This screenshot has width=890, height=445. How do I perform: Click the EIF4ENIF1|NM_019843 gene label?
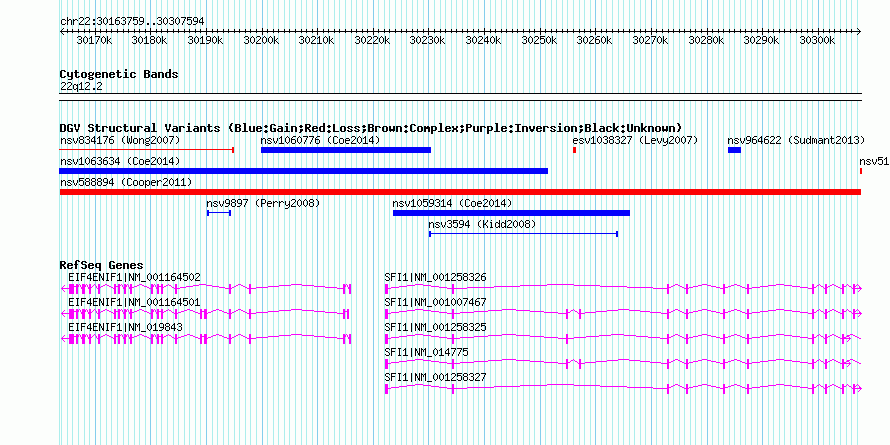coord(126,327)
